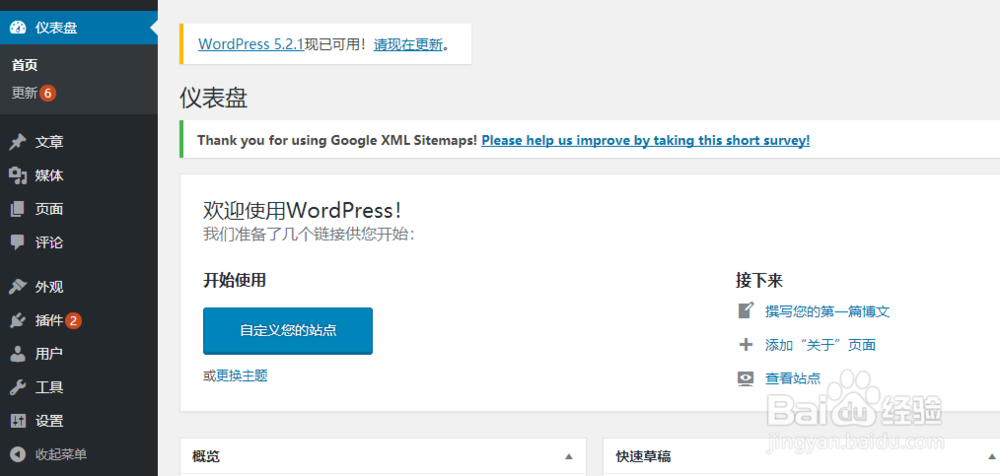Click the 添加“关于”页面 link

[x=820, y=345]
